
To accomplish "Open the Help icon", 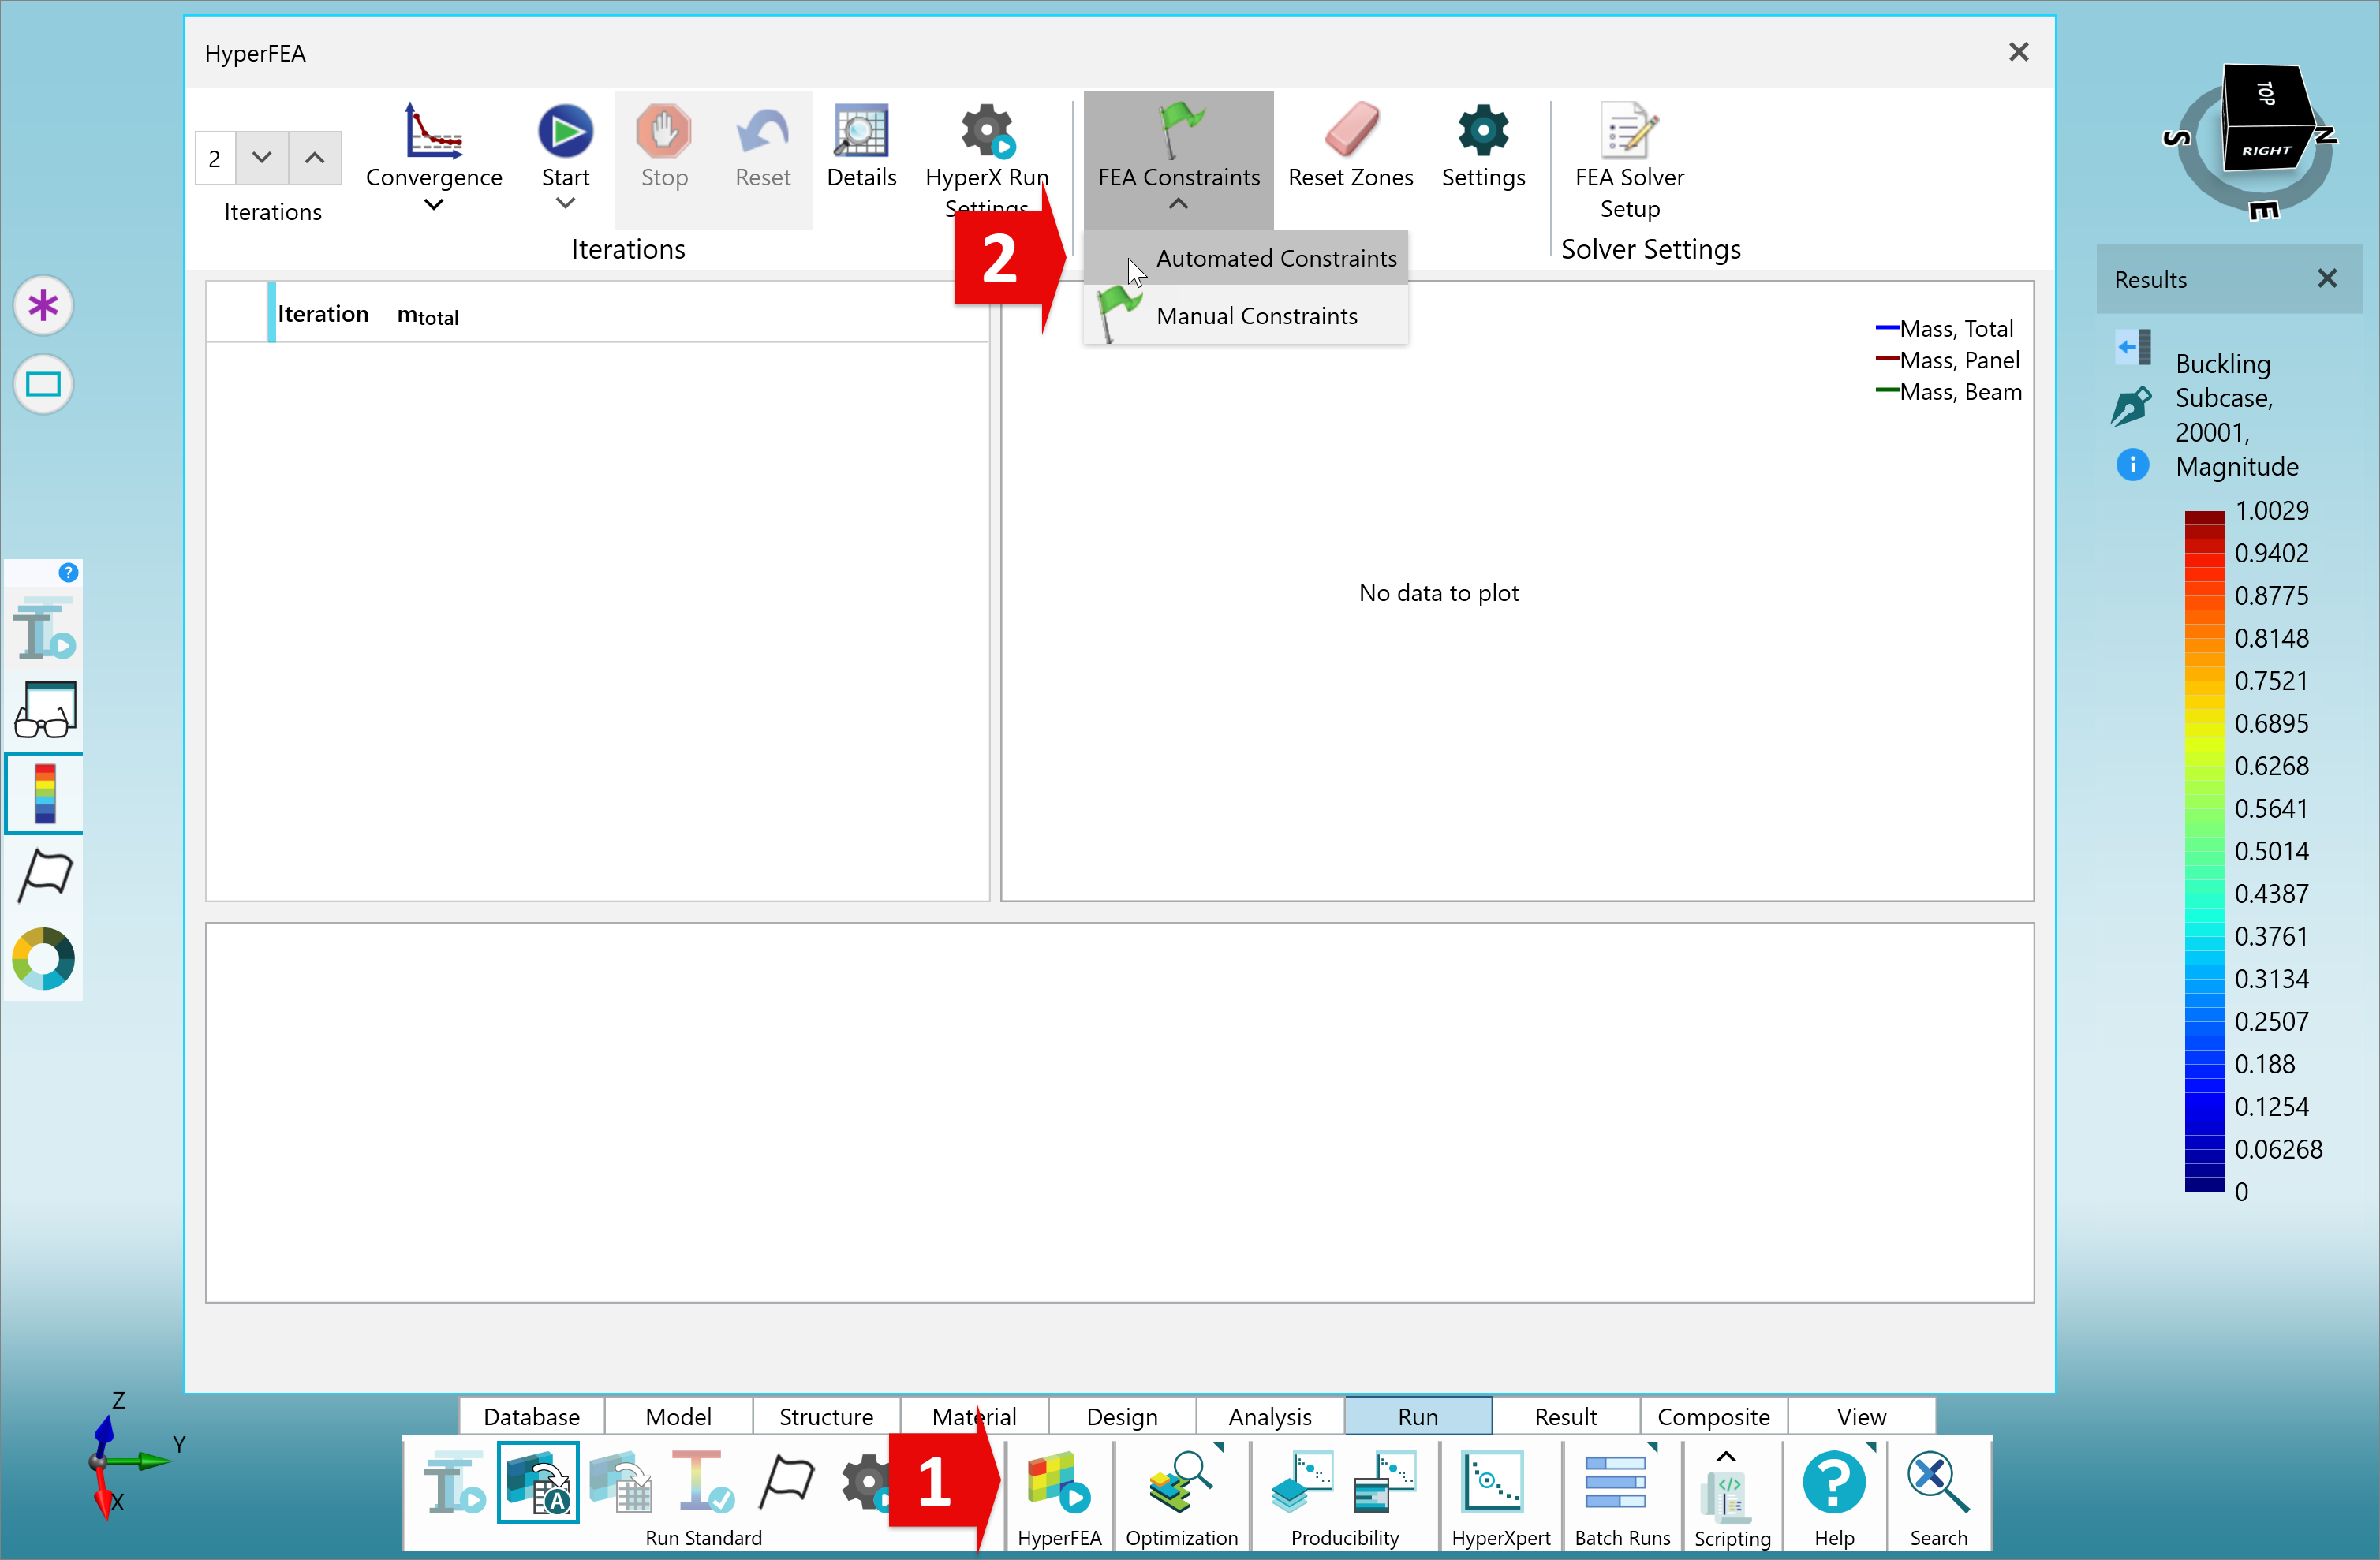I will (x=1834, y=1483).
